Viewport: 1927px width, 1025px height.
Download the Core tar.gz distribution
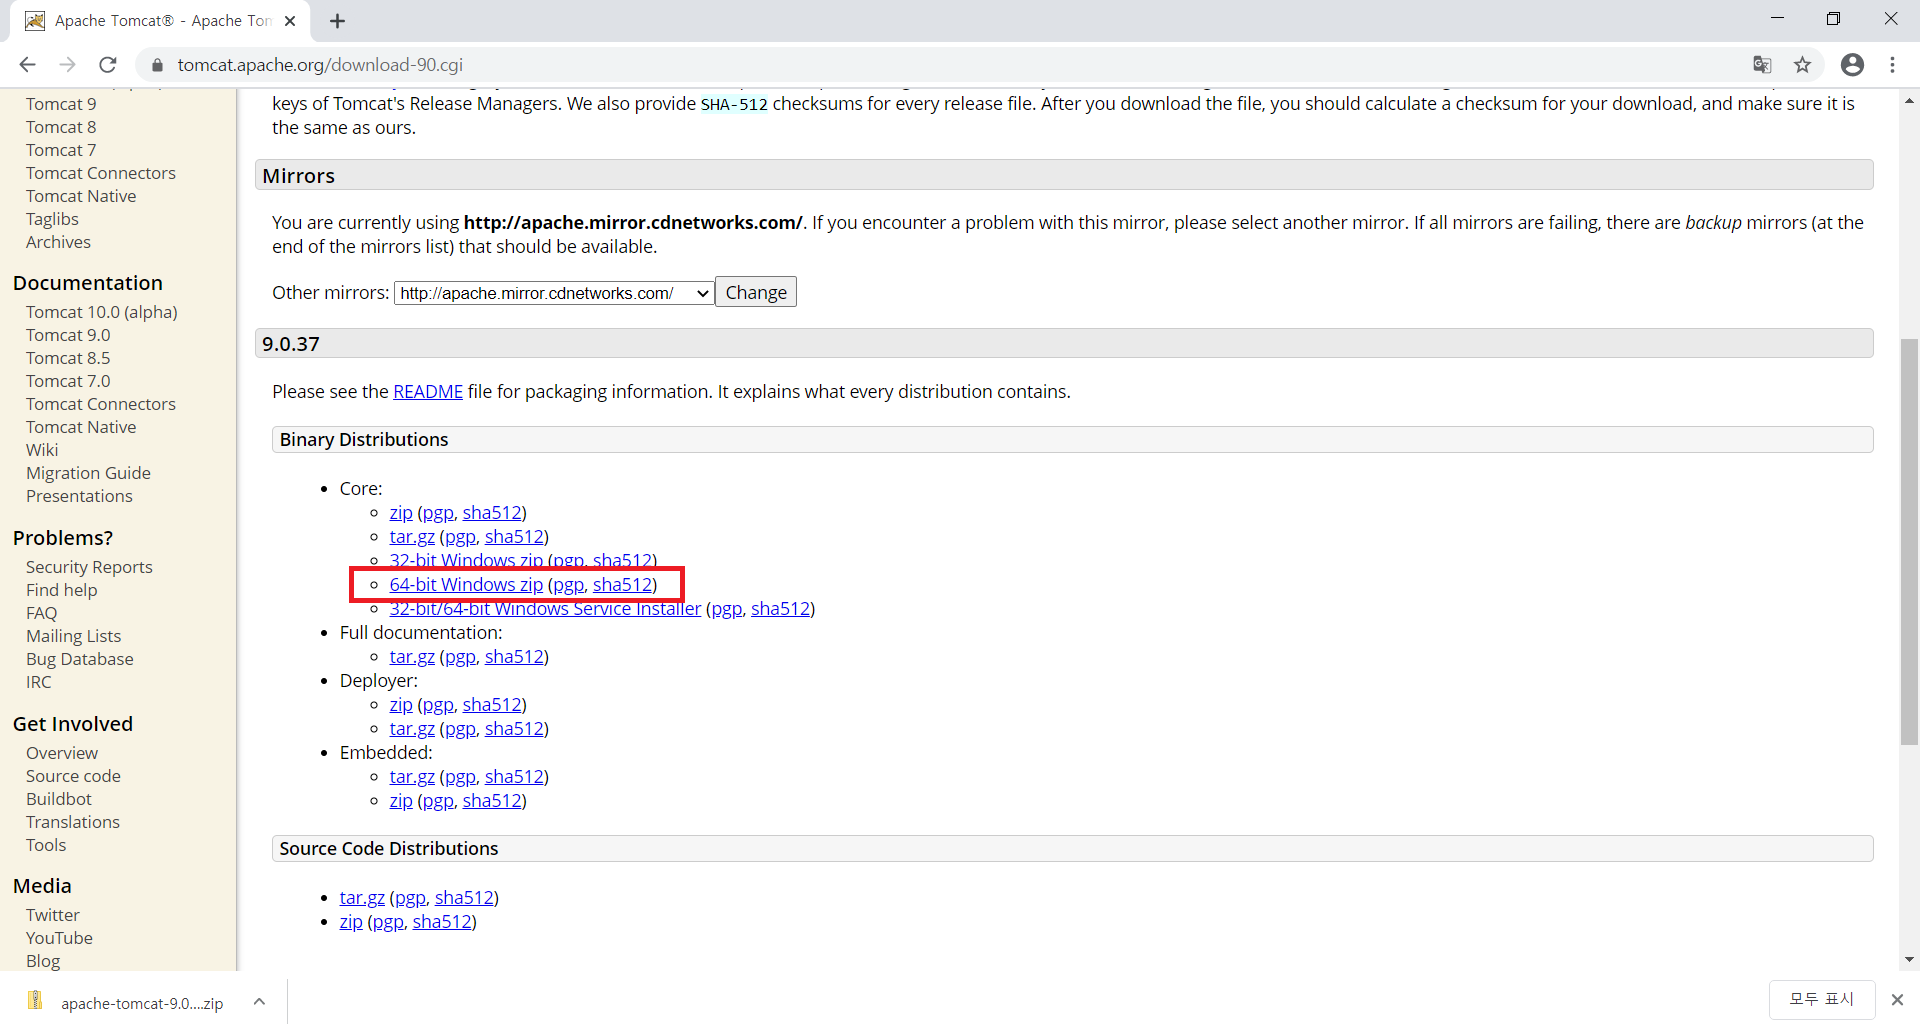point(412,537)
